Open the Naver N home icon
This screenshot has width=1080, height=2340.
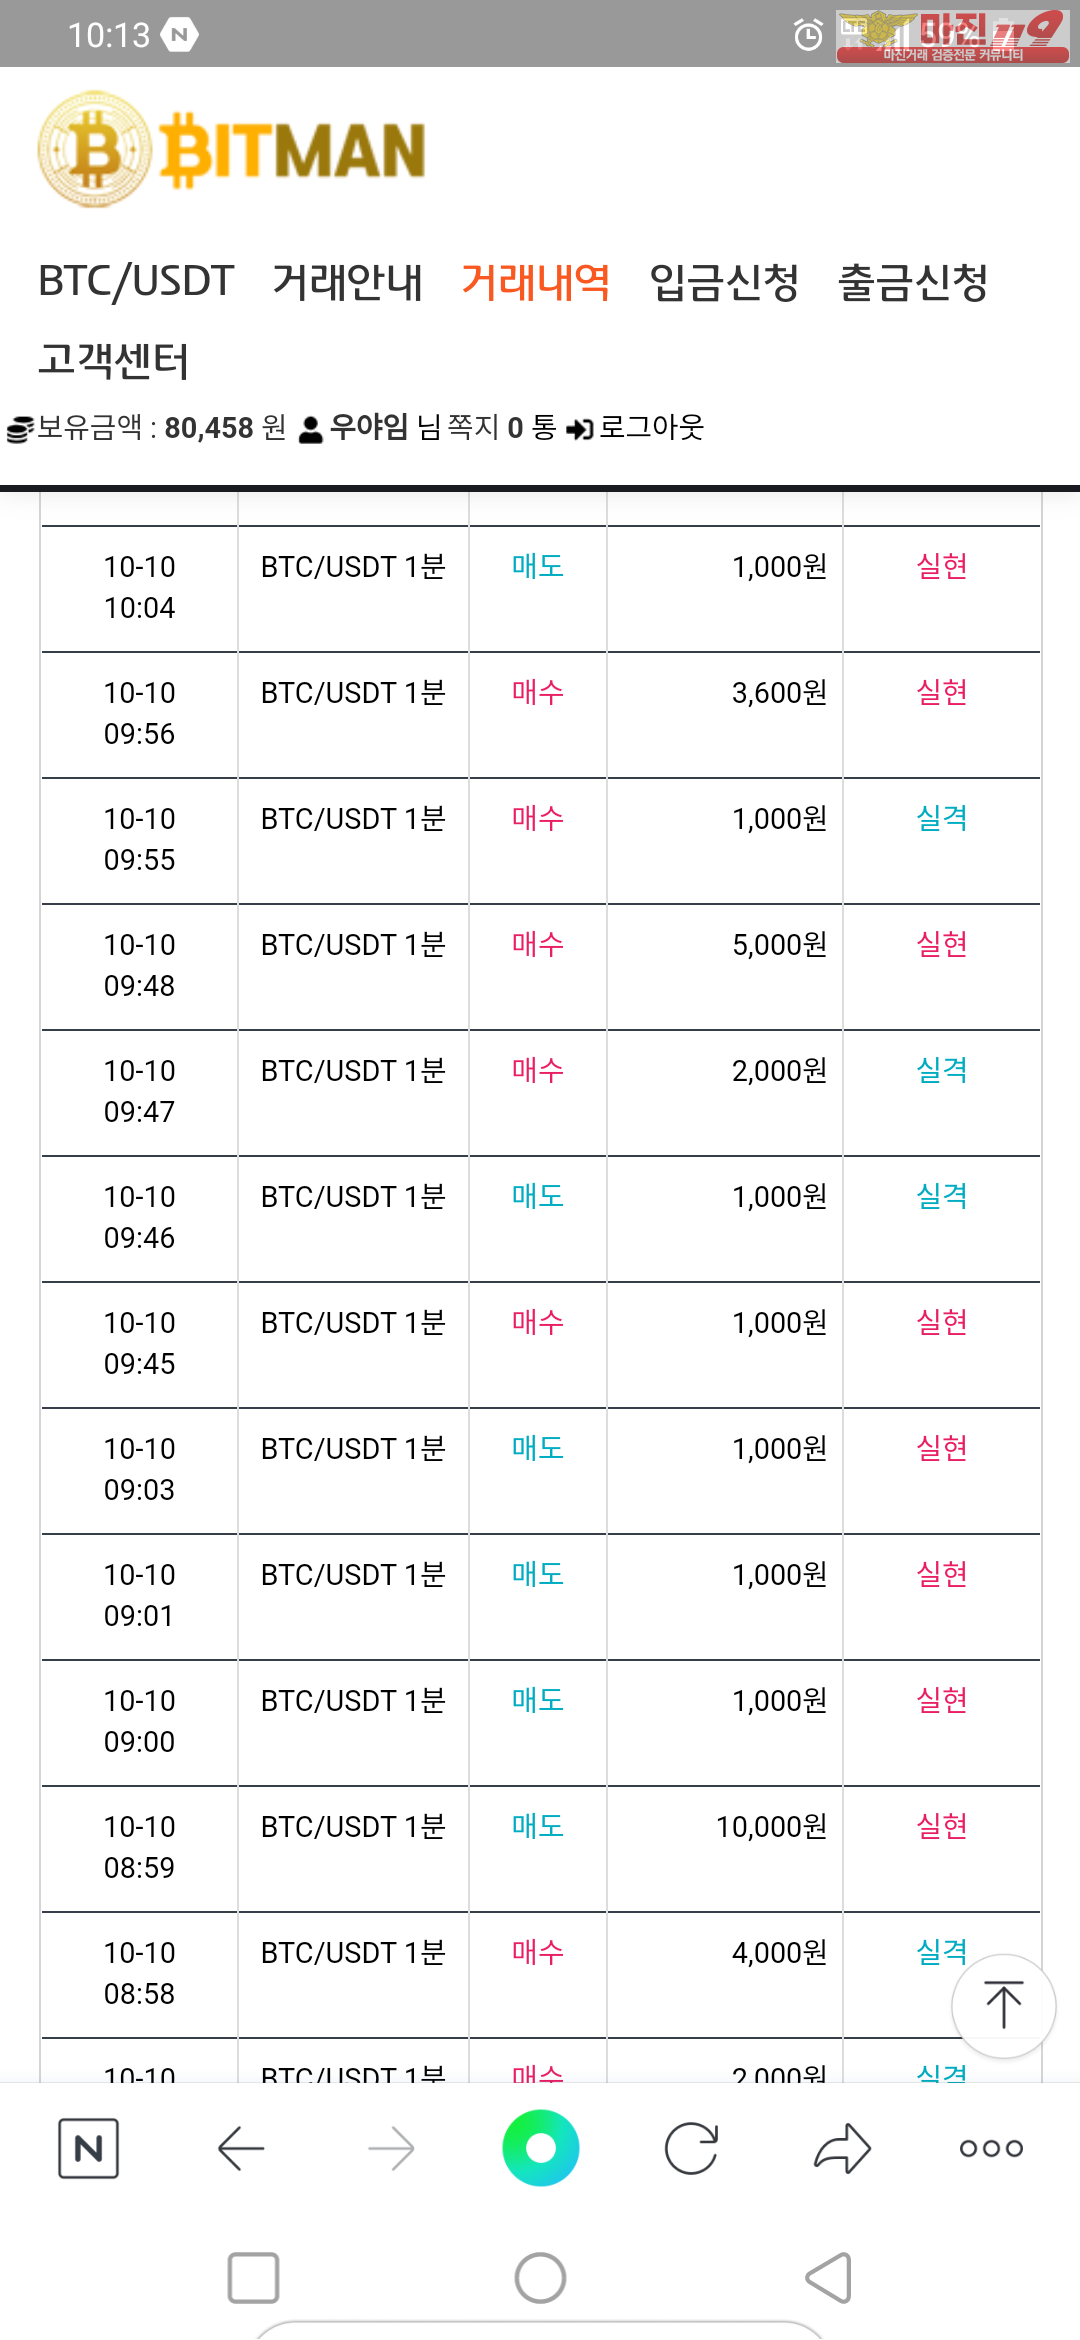pyautogui.click(x=89, y=2148)
